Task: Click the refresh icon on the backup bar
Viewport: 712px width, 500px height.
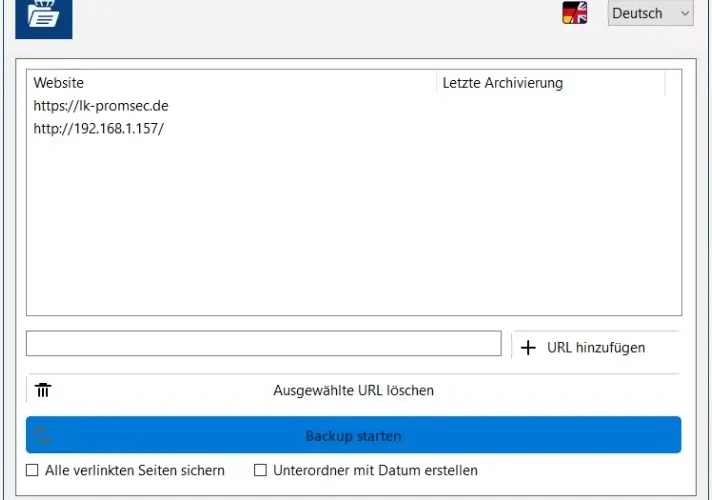Action: pyautogui.click(x=43, y=435)
